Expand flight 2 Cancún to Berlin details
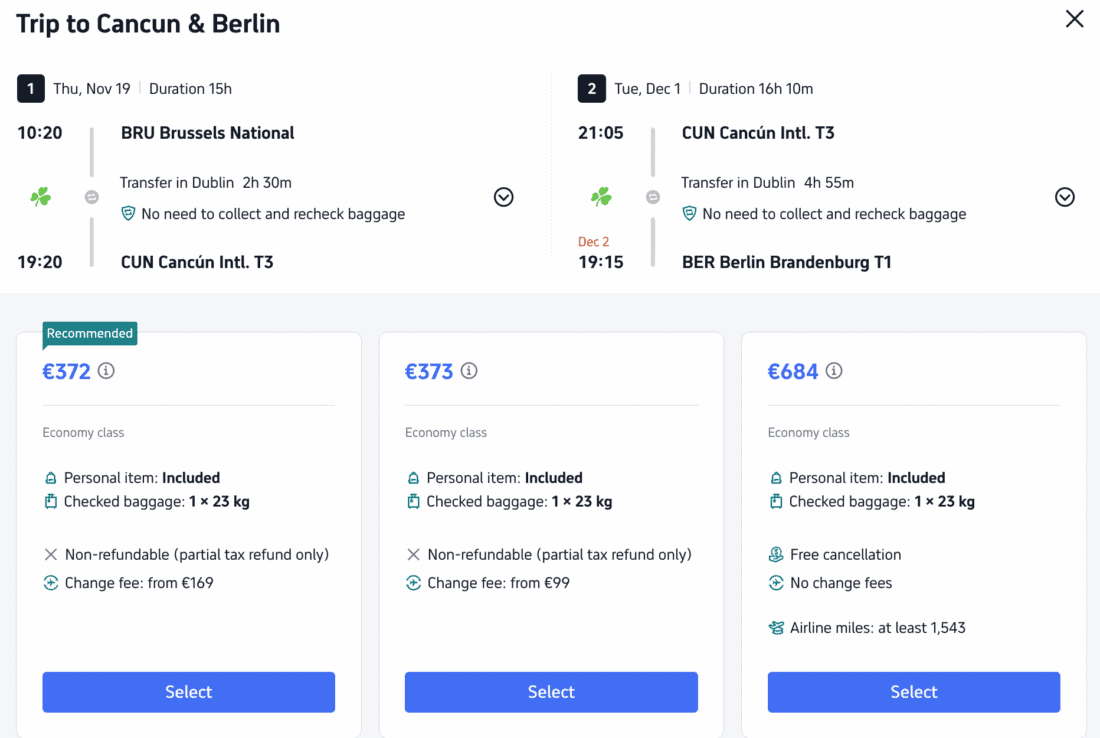1100x738 pixels. tap(1064, 197)
